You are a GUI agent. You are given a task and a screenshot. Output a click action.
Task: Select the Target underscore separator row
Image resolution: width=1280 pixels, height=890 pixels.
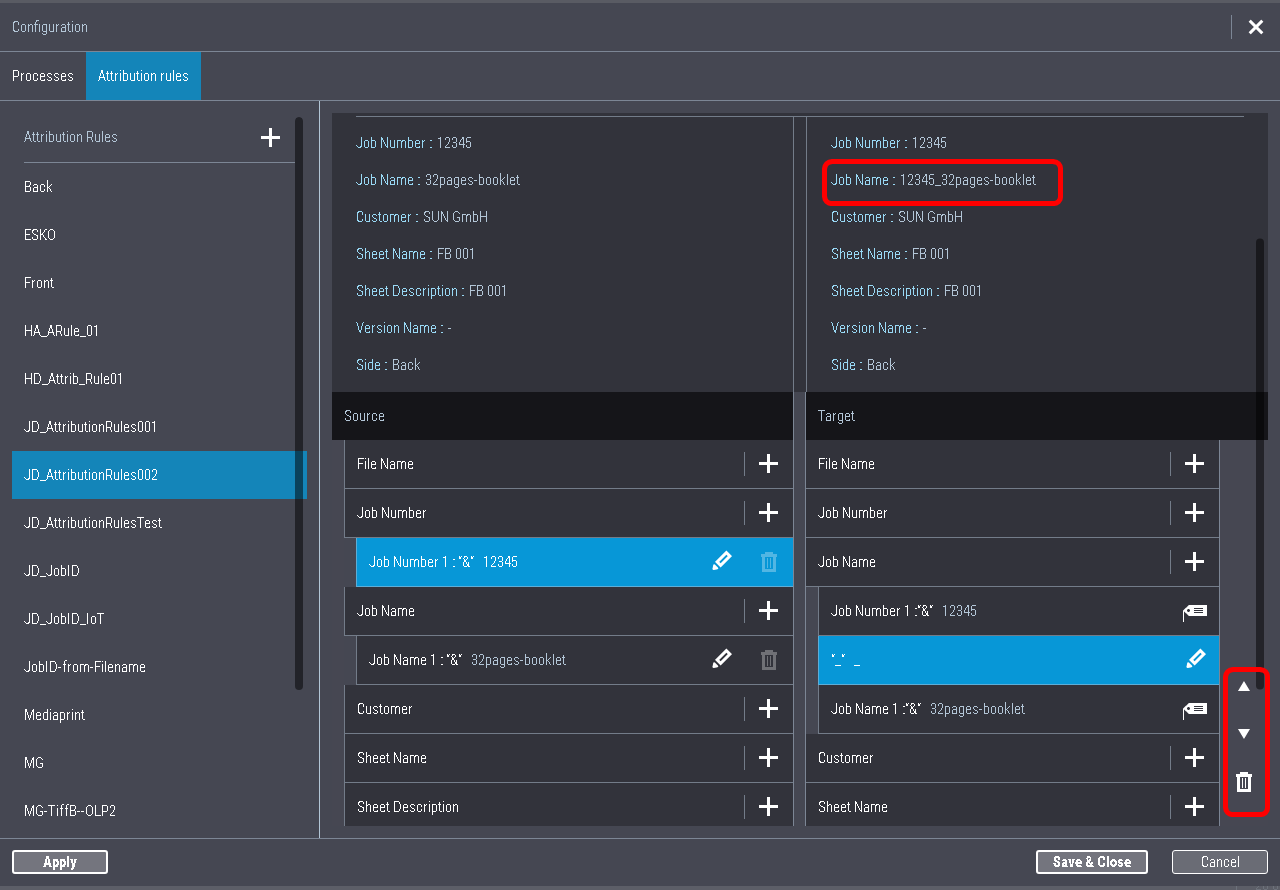click(1018, 660)
